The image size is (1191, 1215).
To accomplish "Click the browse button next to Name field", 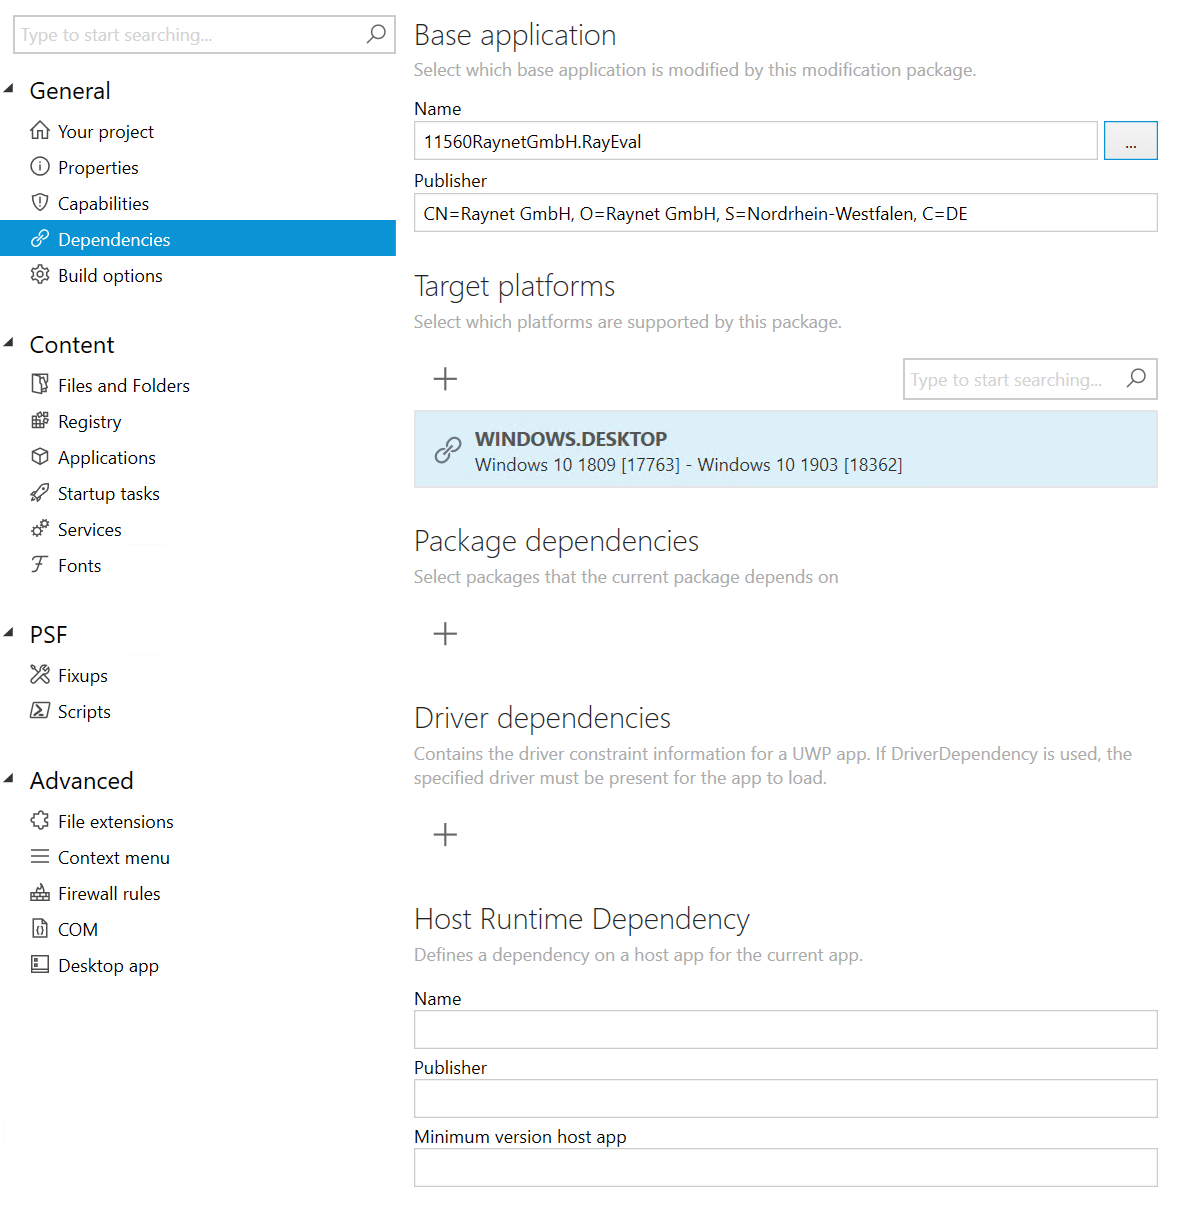I will [x=1130, y=140].
